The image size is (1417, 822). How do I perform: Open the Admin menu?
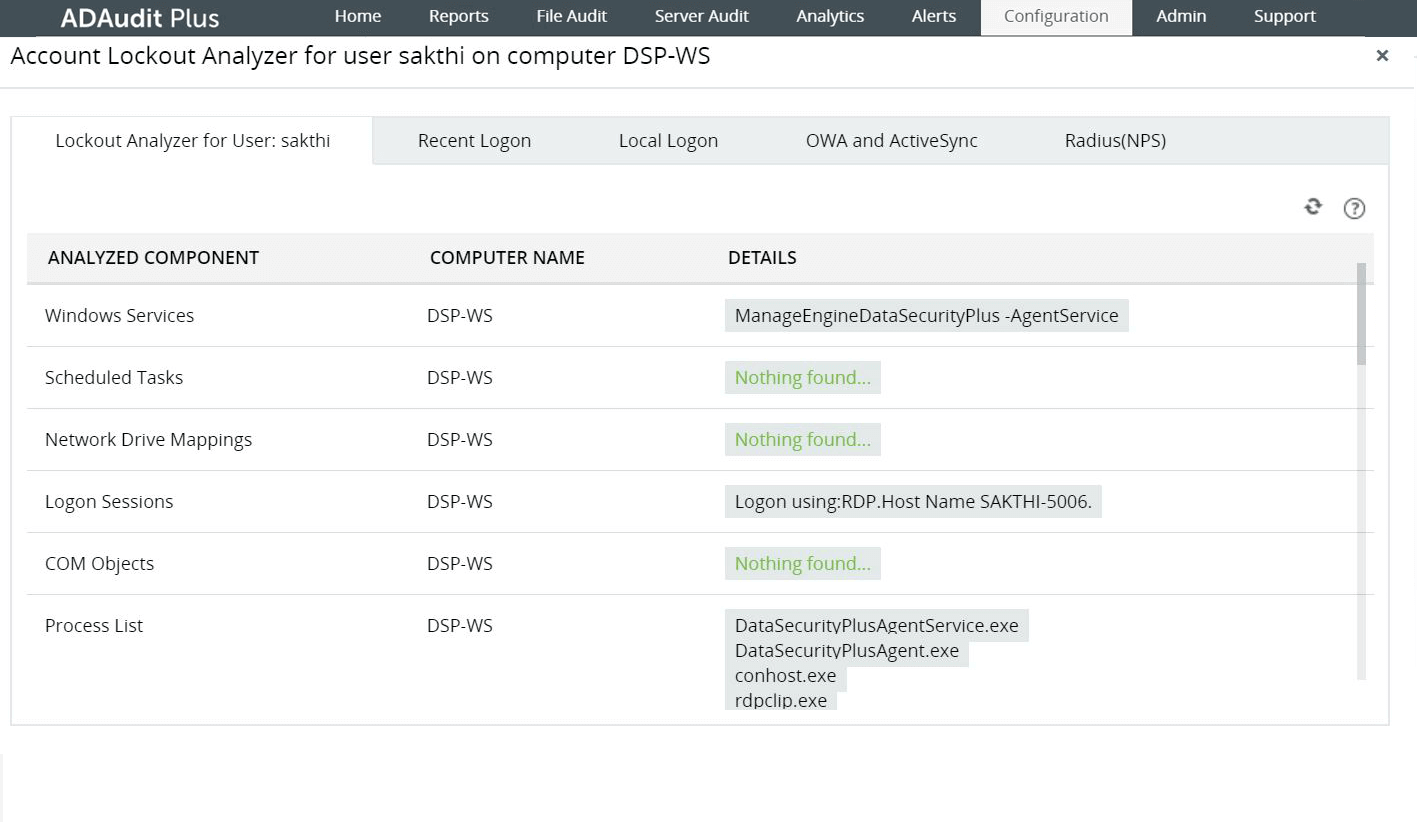coord(1180,16)
